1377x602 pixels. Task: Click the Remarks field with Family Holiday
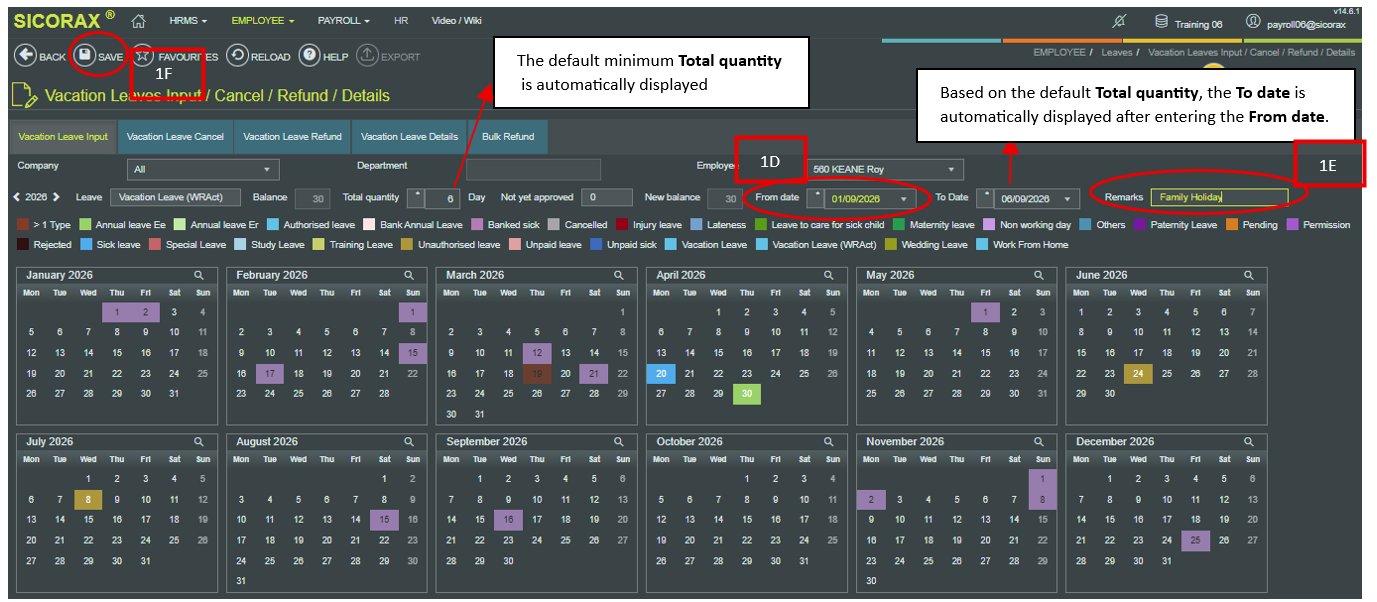(1219, 198)
